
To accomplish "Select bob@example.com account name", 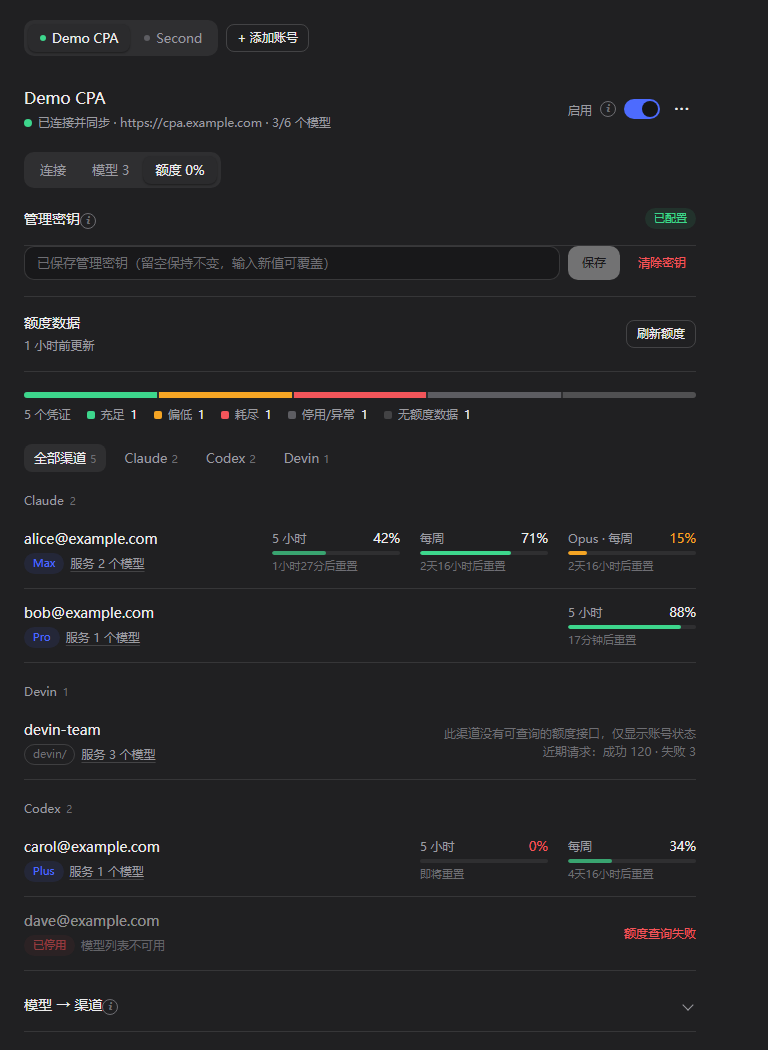I will click(89, 613).
